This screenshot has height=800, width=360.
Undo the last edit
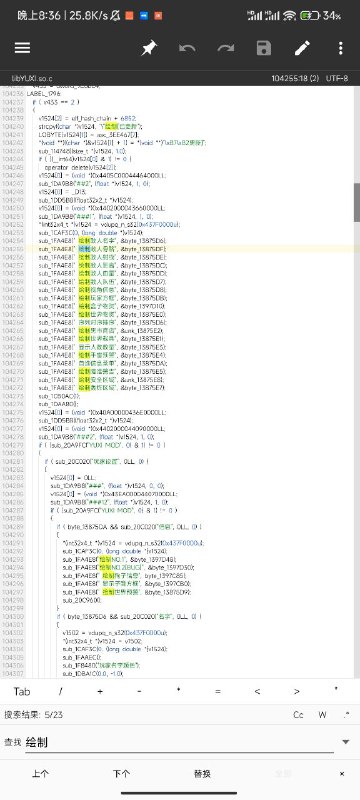[187, 48]
